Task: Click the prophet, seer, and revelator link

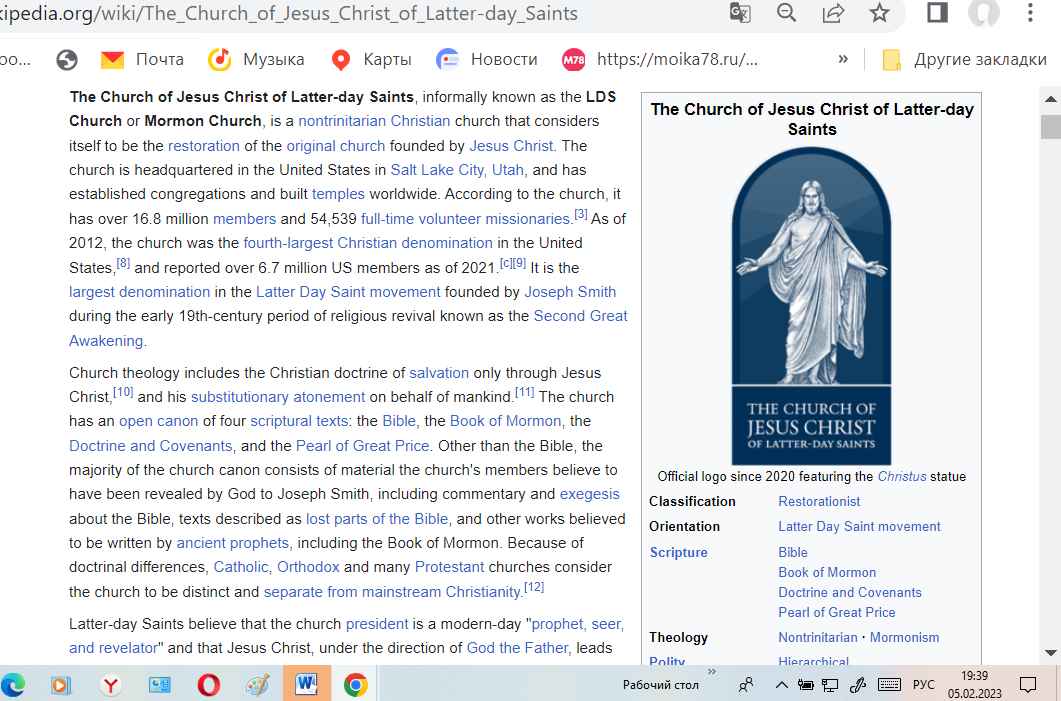Action: pos(579,624)
